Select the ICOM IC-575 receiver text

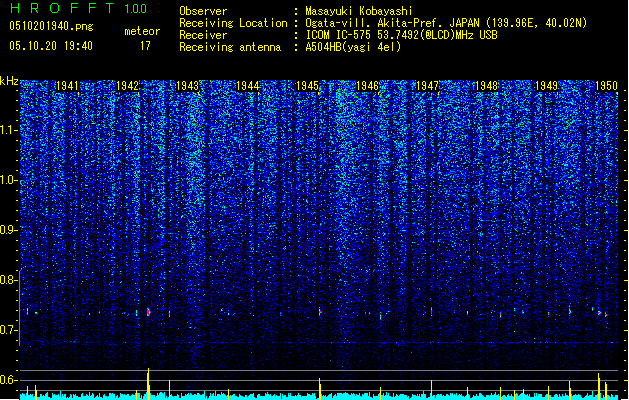(401, 35)
